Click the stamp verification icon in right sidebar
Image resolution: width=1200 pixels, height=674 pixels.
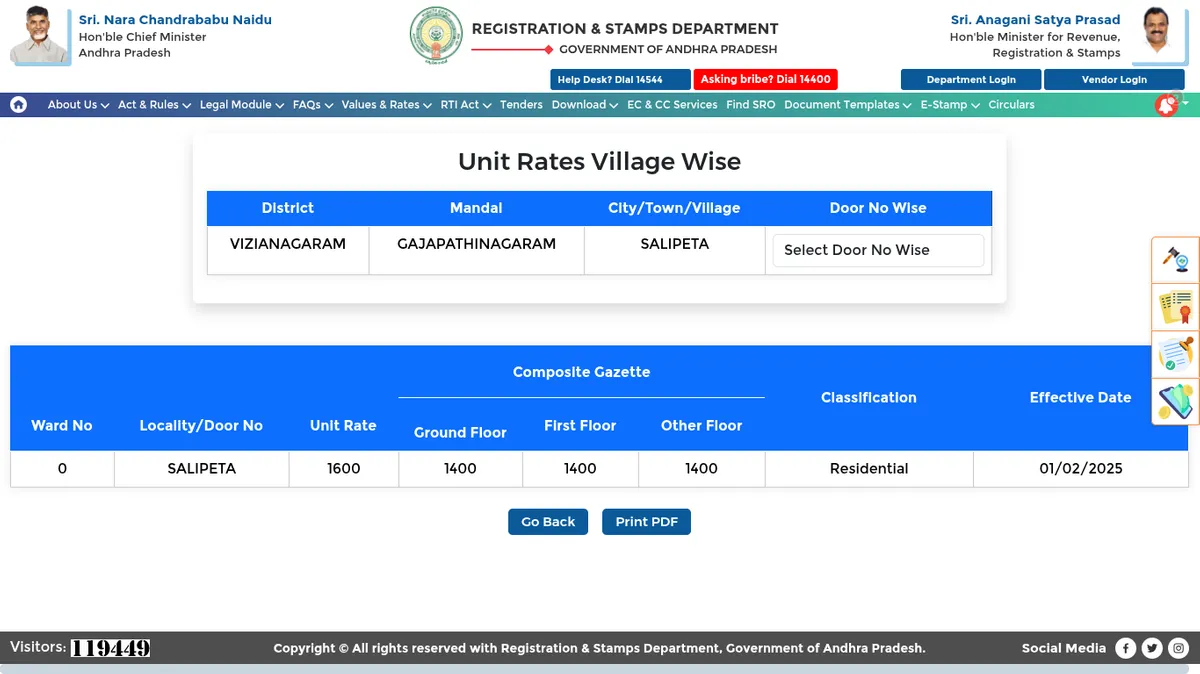[1175, 354]
